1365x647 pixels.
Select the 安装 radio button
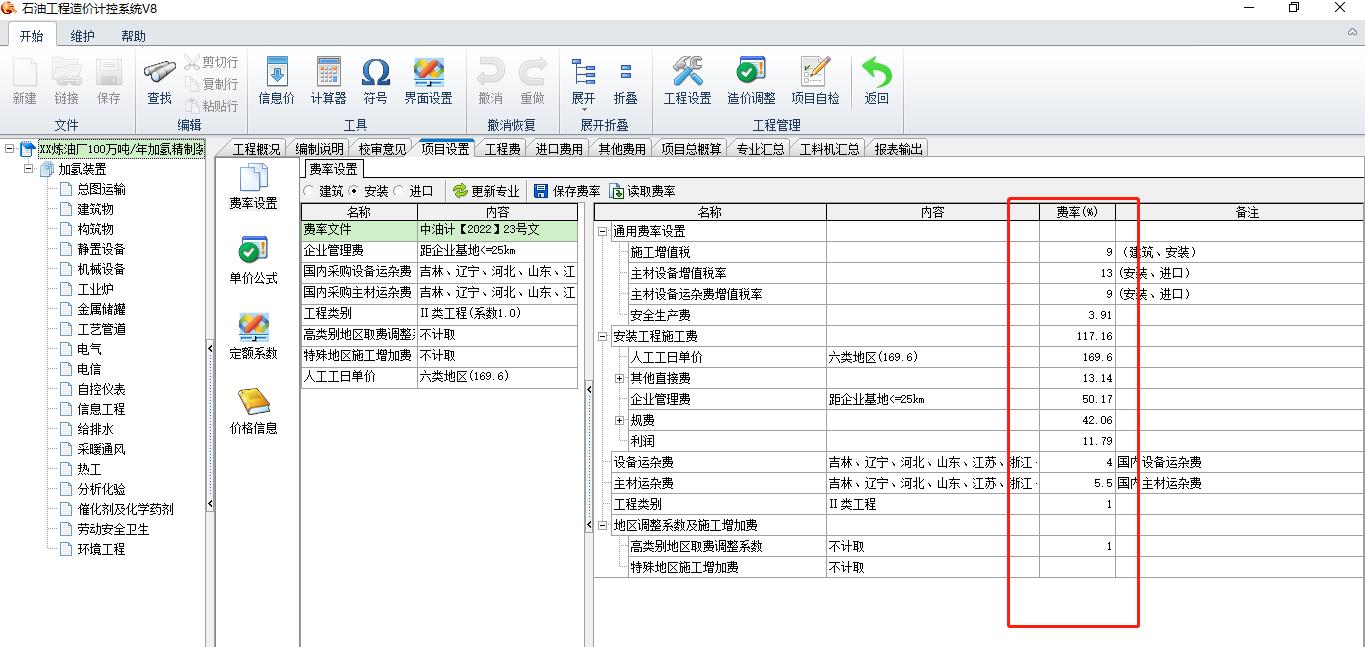(354, 191)
